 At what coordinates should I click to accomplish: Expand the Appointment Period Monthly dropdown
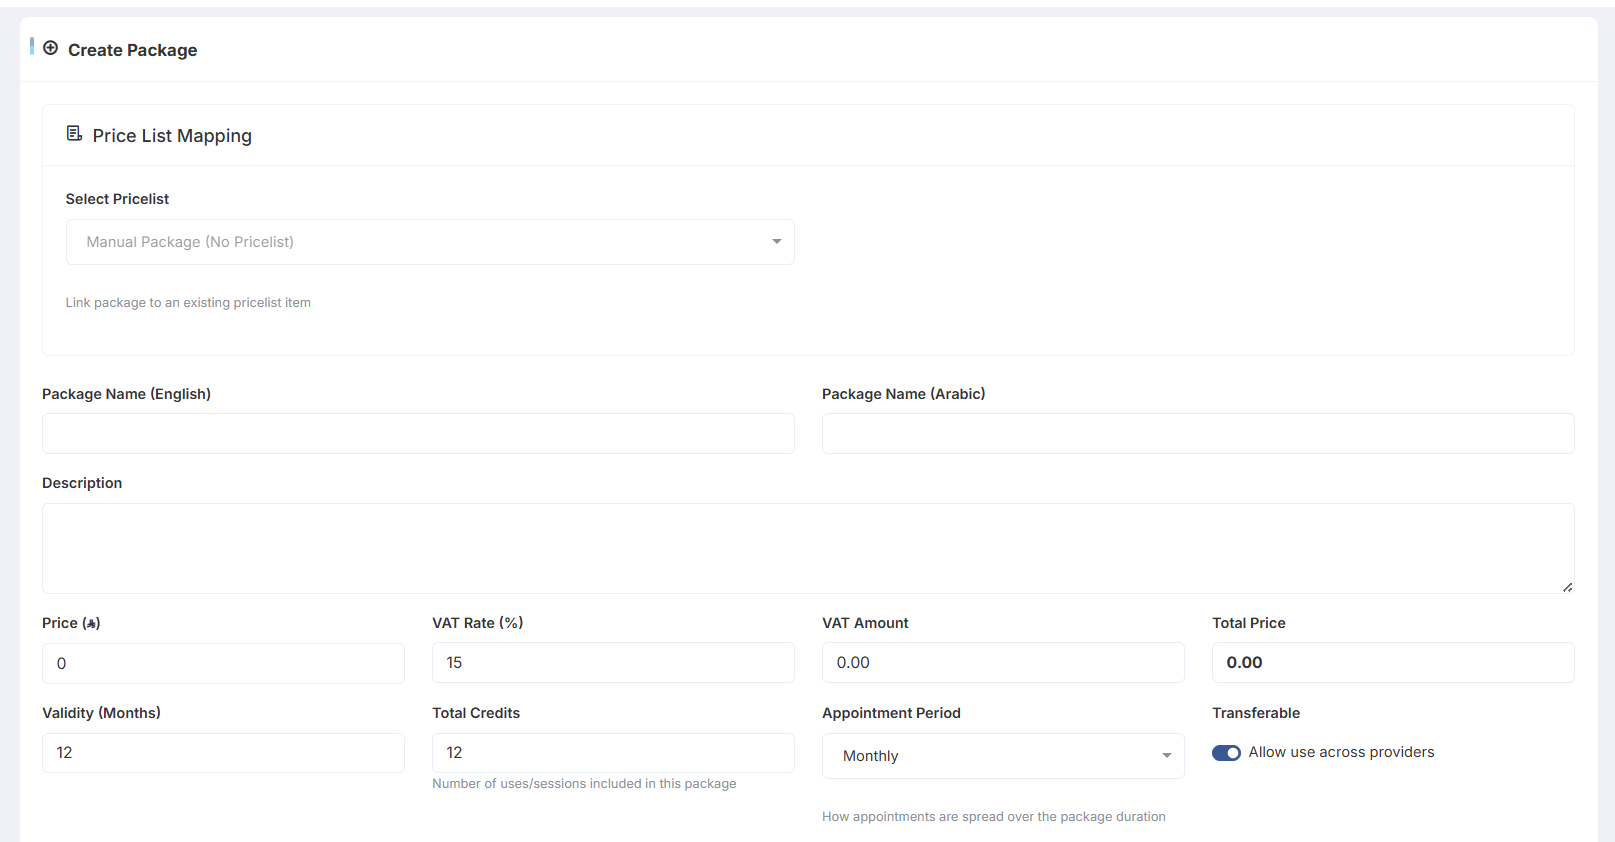point(1002,756)
